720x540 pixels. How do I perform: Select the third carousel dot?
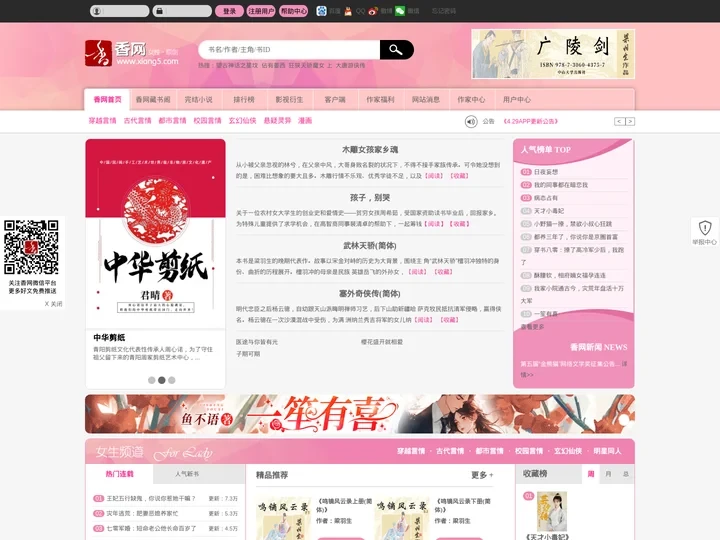click(x=172, y=380)
